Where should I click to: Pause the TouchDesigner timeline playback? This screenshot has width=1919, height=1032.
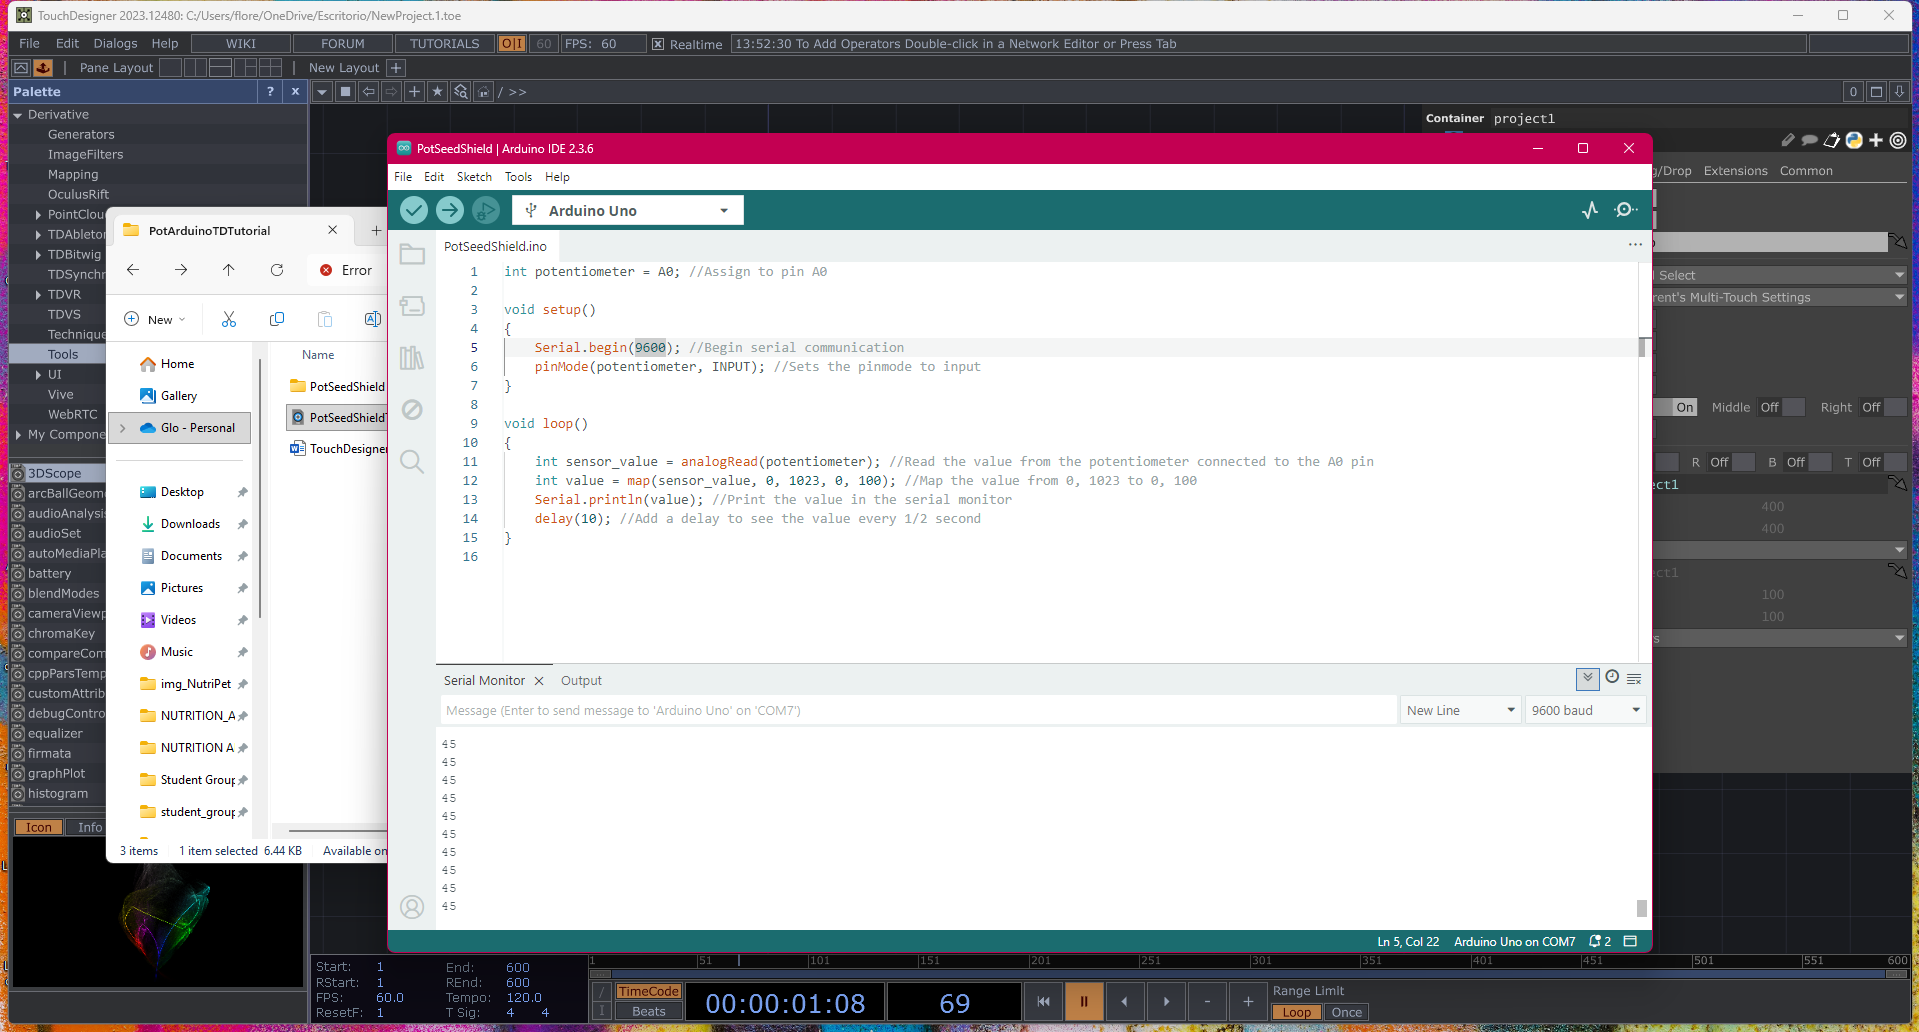pyautogui.click(x=1083, y=1001)
